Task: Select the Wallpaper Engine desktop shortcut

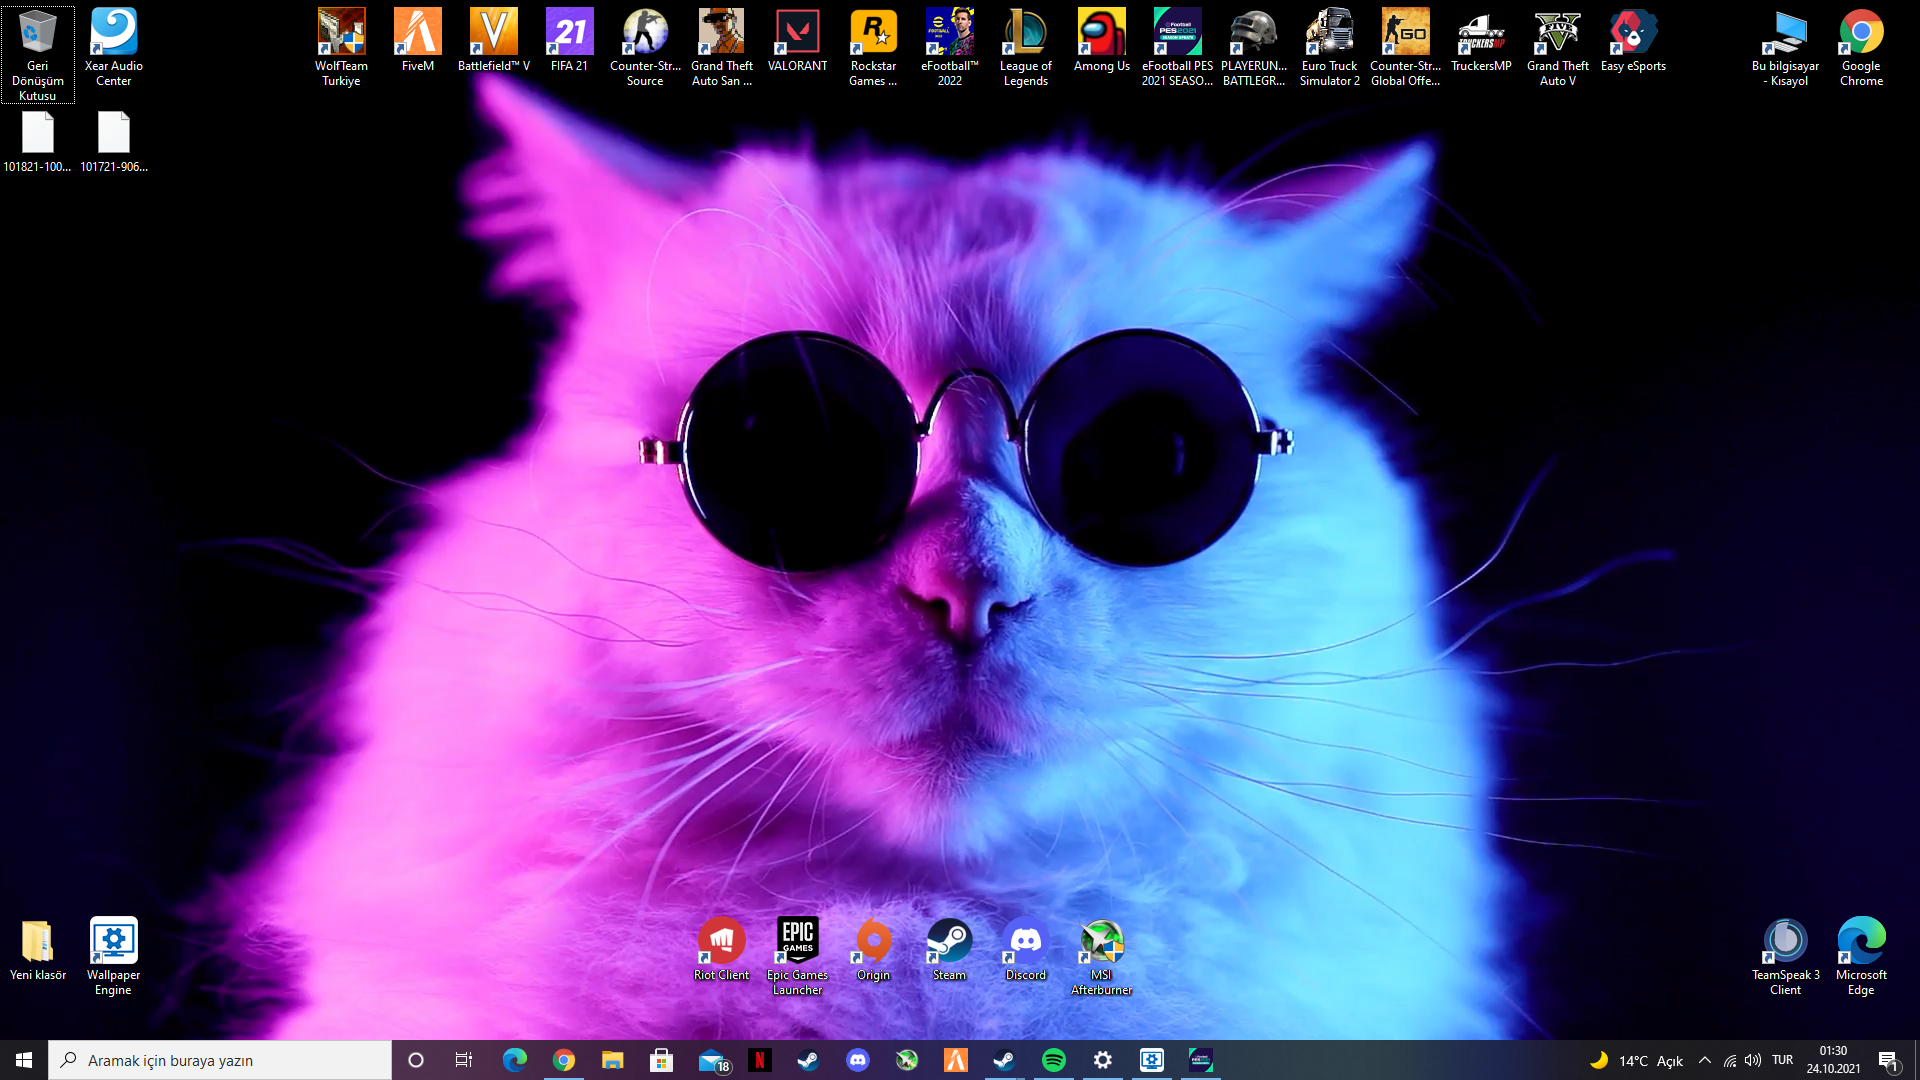Action: [x=113, y=956]
